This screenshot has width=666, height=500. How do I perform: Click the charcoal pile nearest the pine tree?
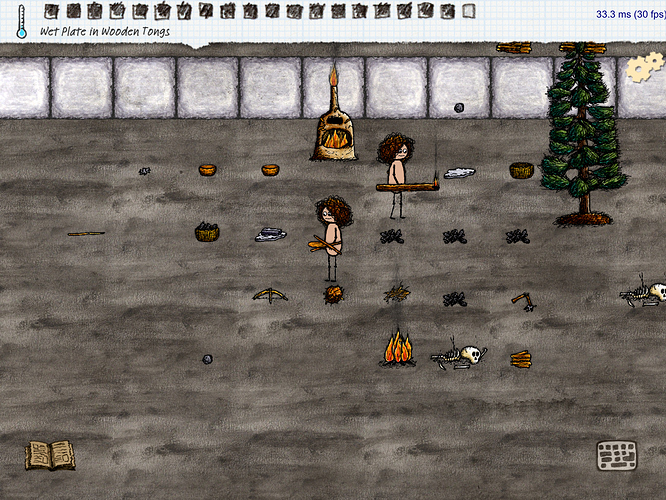[518, 237]
